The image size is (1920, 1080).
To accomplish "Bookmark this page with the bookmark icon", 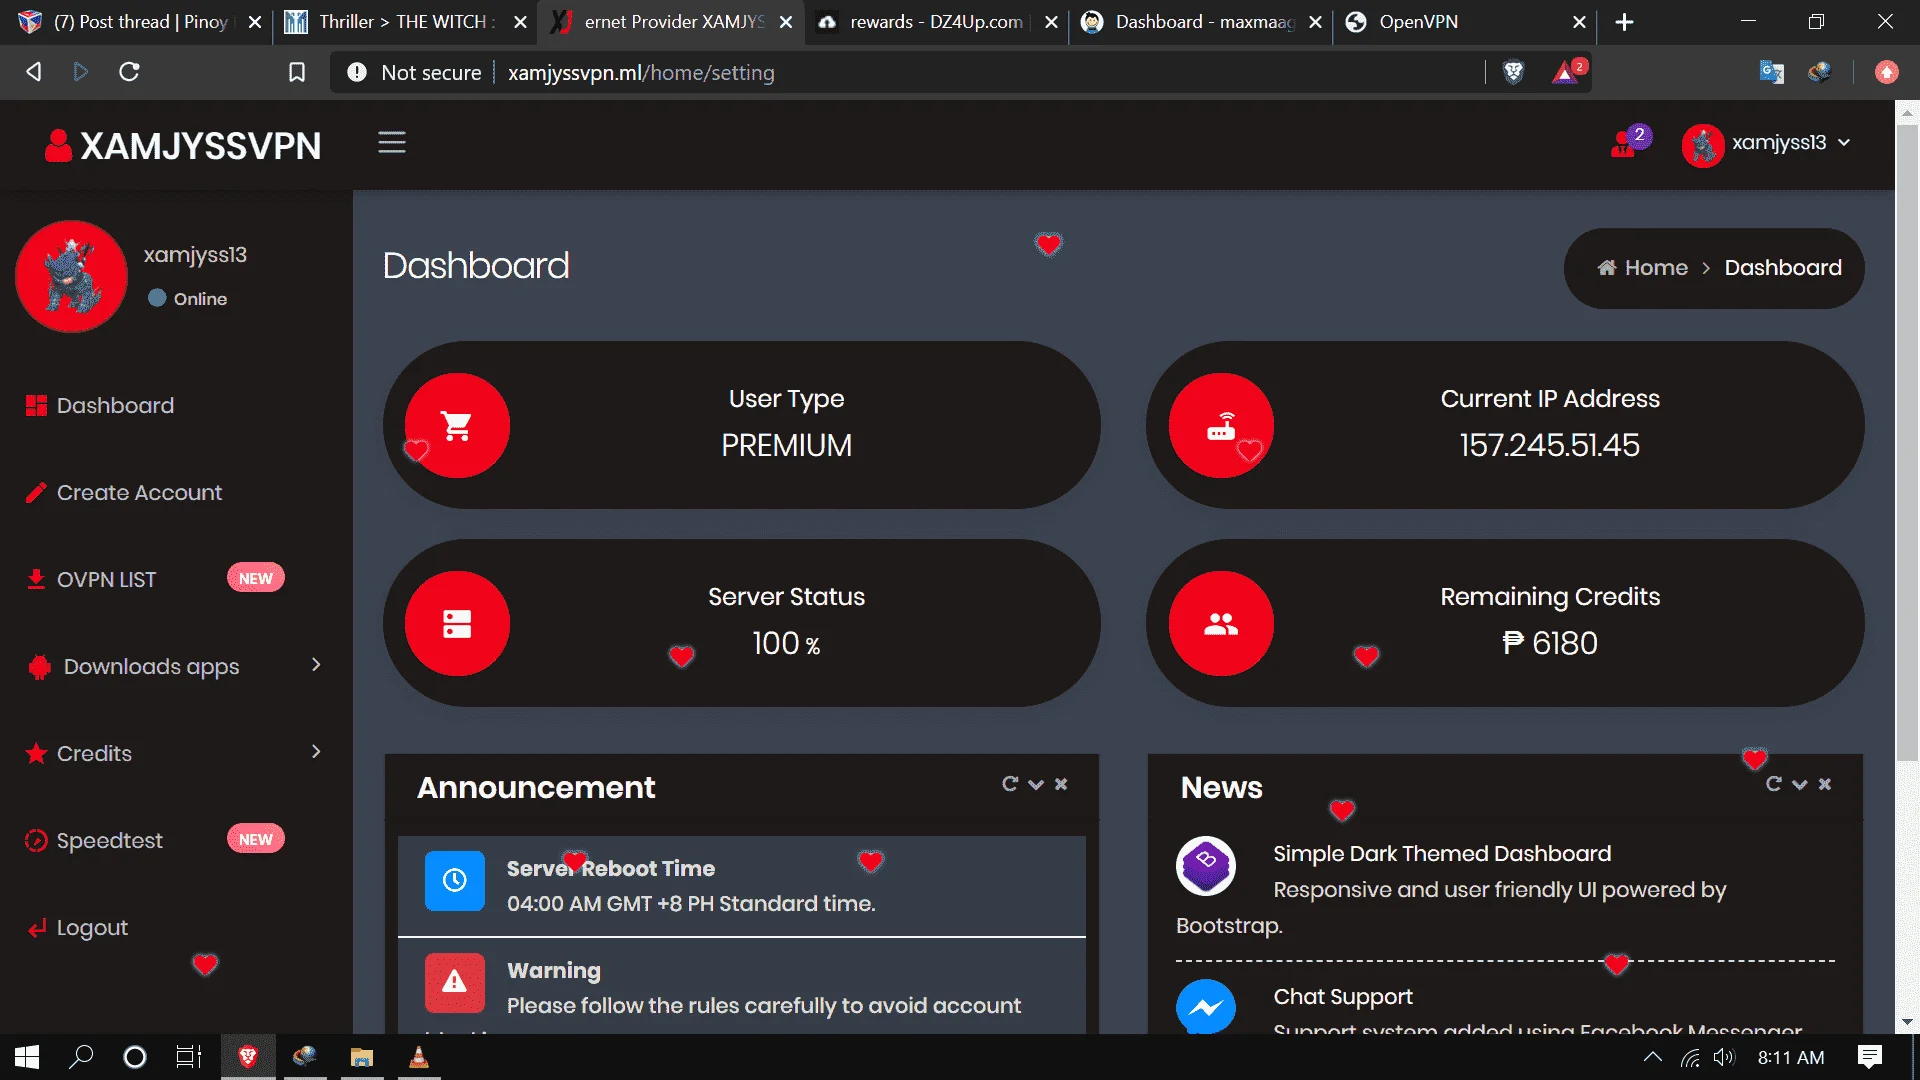I will pyautogui.click(x=297, y=72).
